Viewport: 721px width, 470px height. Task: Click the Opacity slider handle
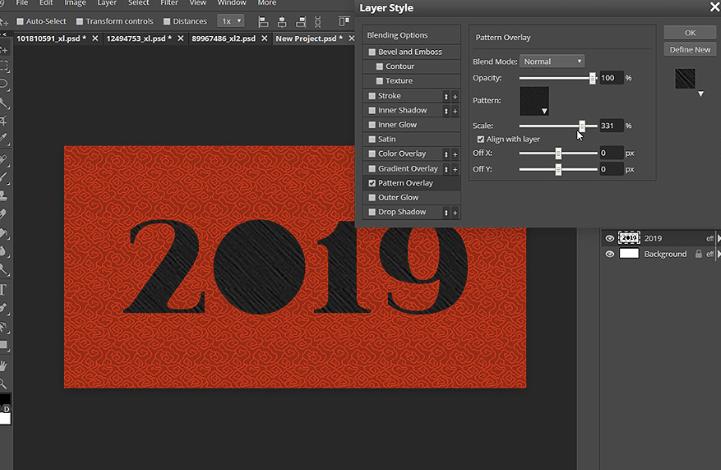point(592,78)
